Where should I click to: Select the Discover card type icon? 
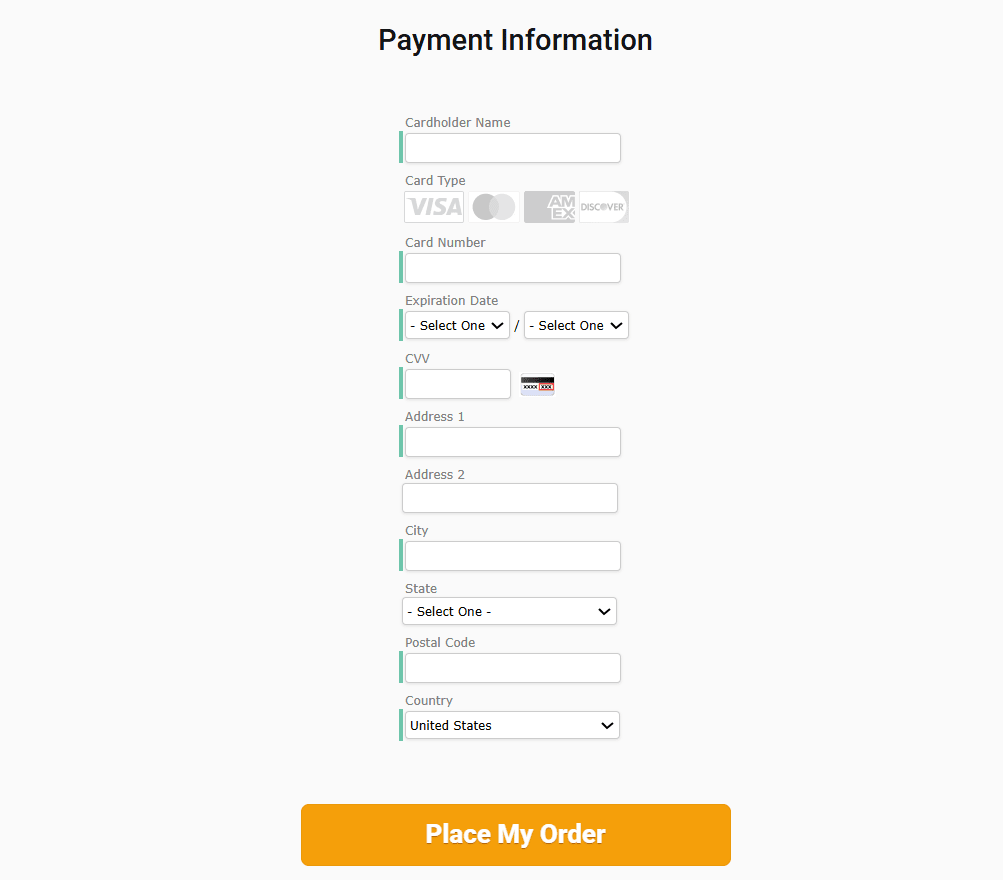click(x=603, y=206)
